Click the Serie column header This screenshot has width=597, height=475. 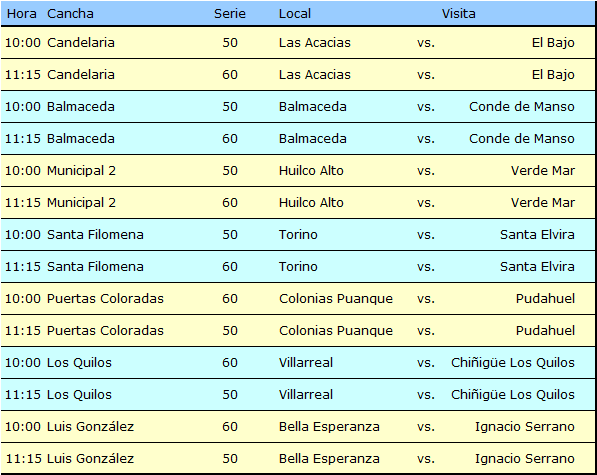[x=230, y=14]
